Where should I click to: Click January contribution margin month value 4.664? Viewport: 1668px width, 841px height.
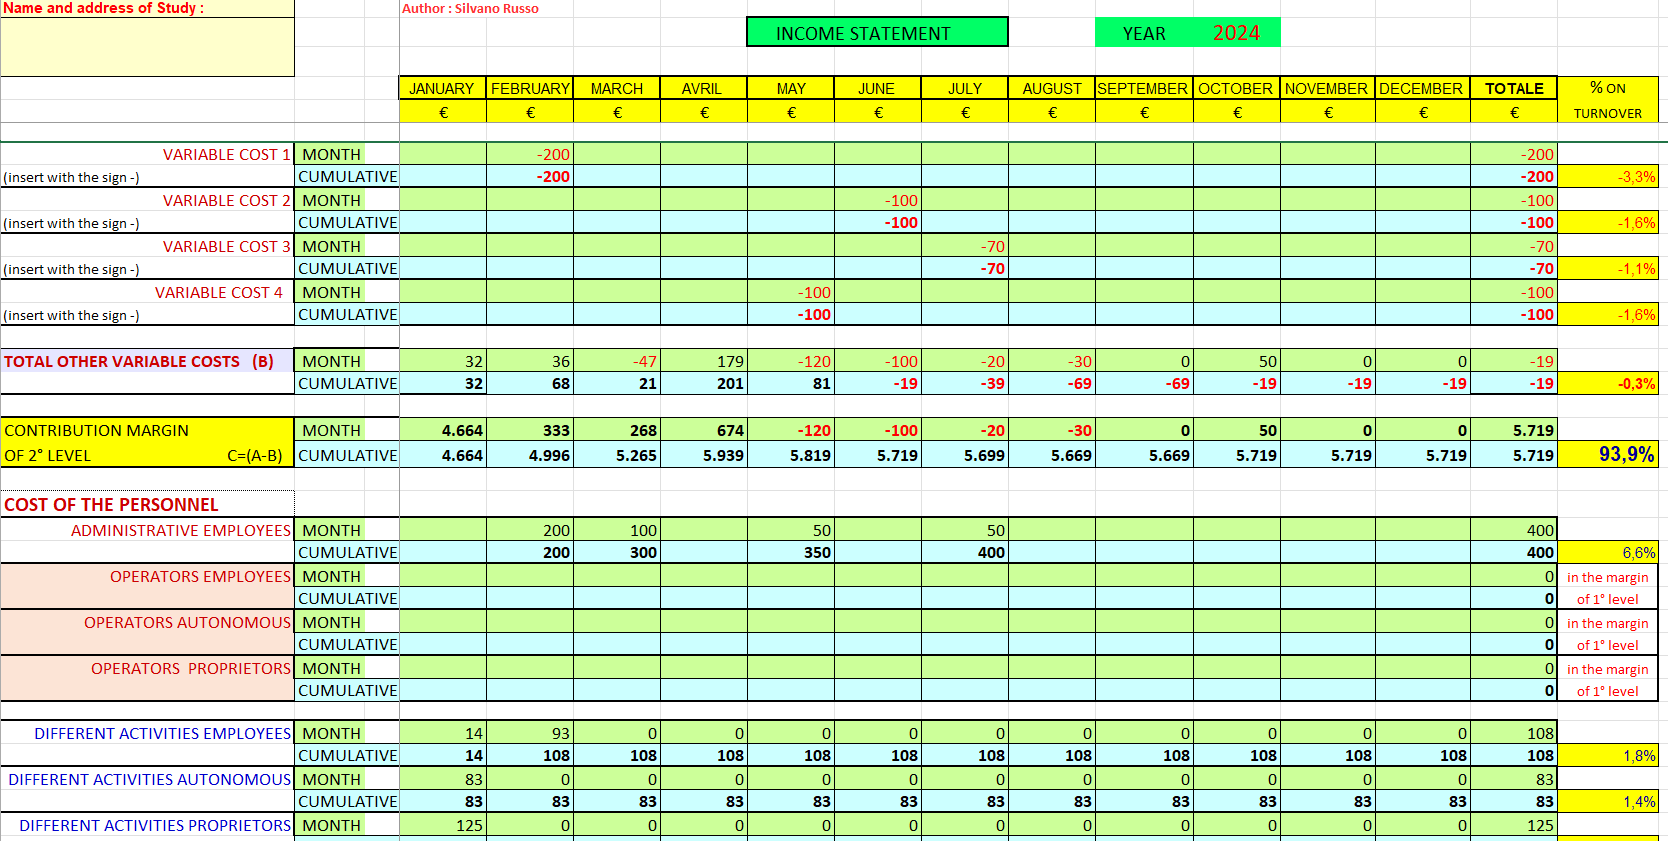(x=443, y=430)
